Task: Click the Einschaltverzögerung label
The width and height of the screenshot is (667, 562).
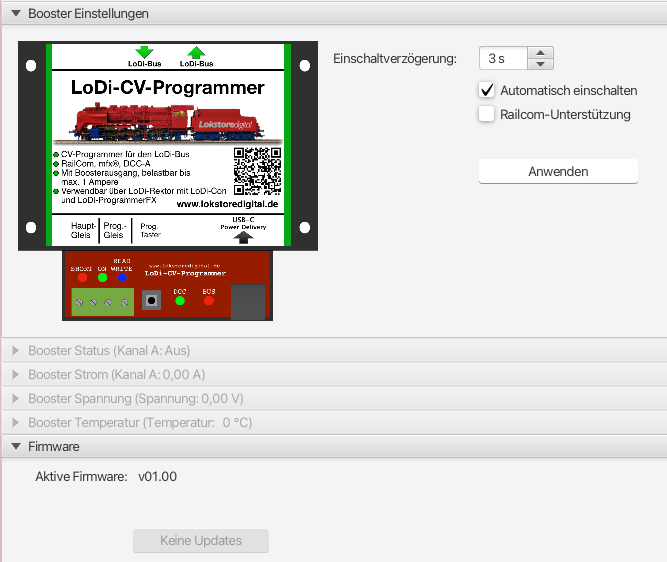Action: [x=395, y=59]
